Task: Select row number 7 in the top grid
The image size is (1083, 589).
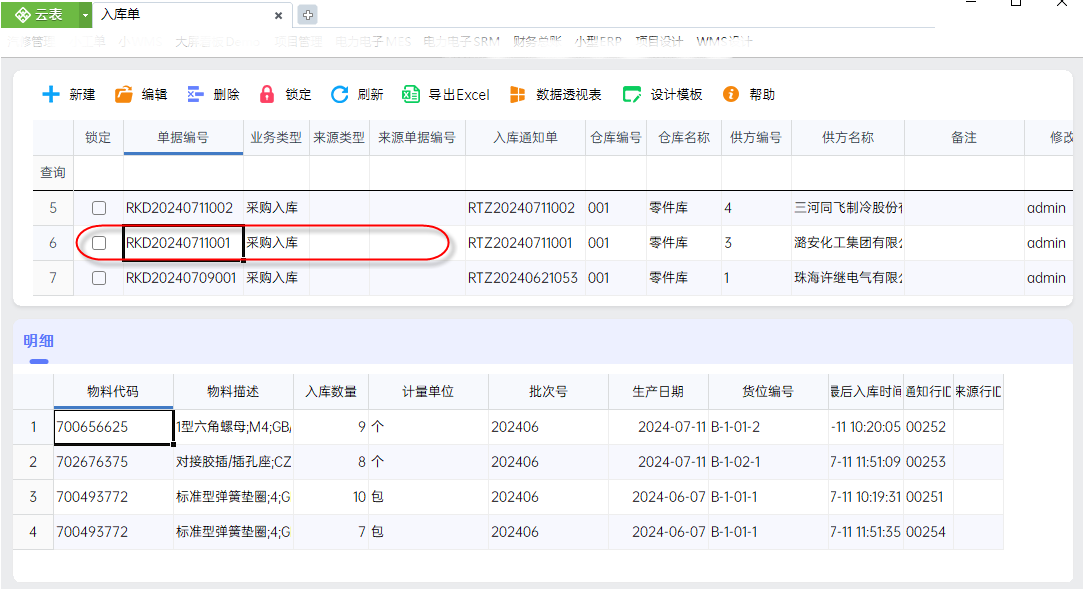Action: (53, 278)
